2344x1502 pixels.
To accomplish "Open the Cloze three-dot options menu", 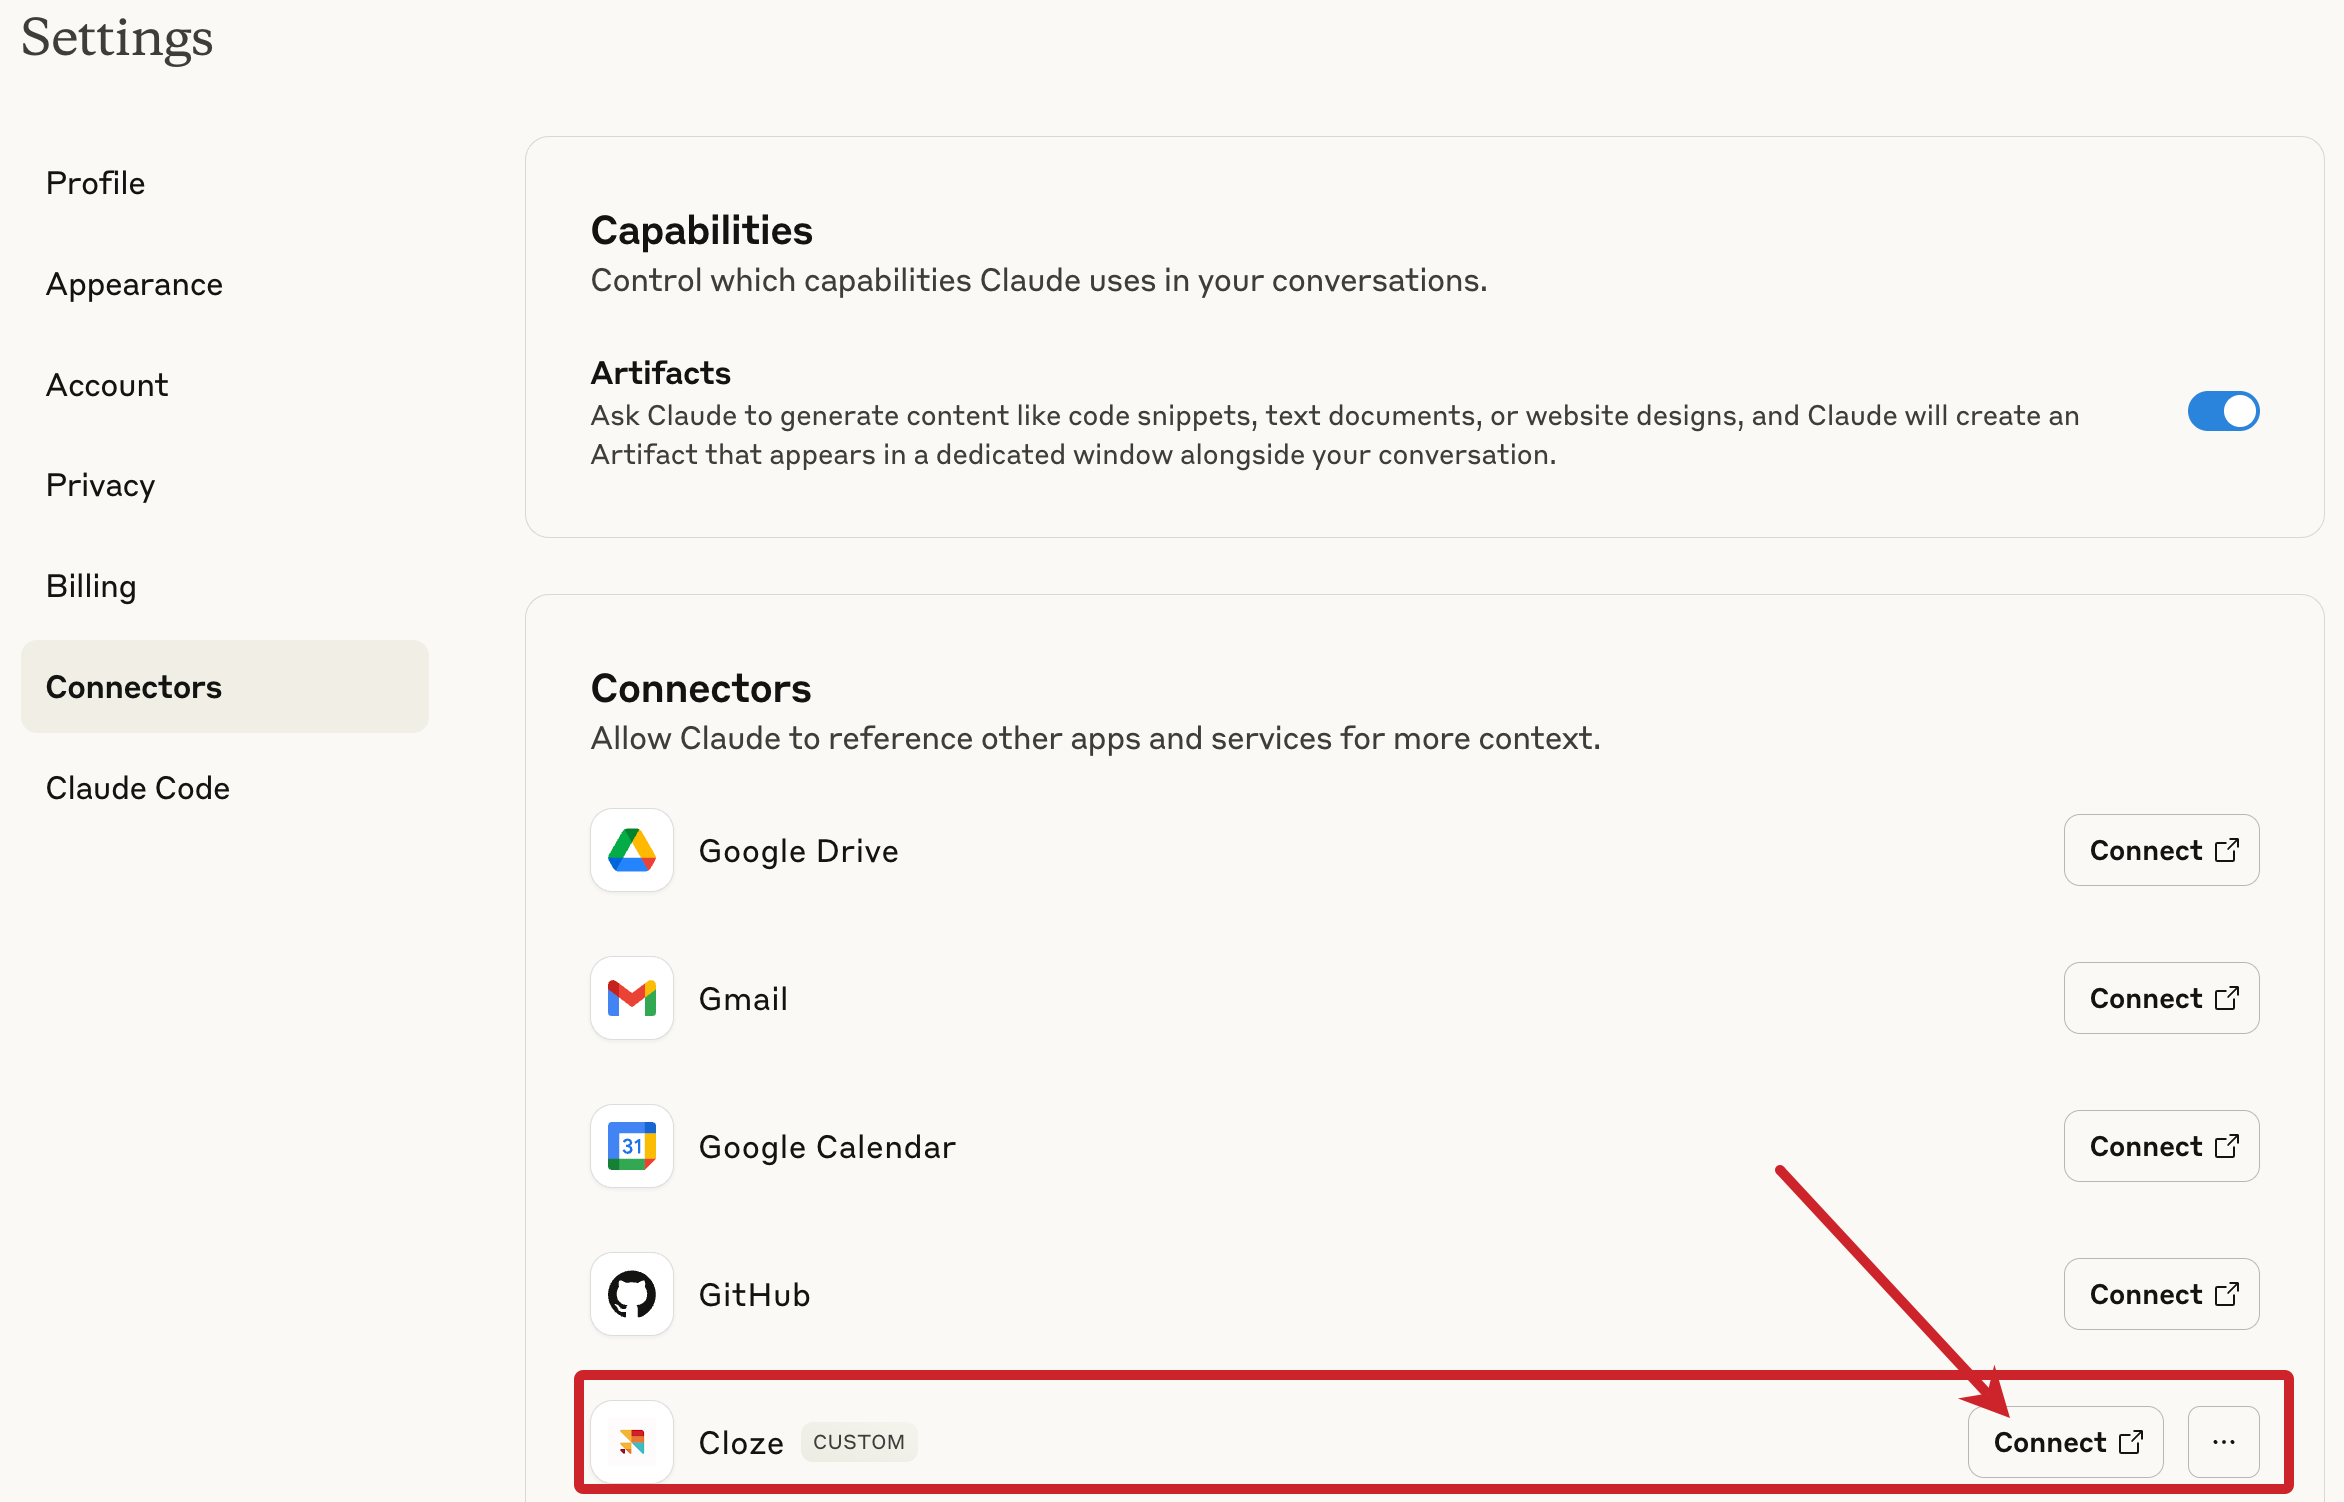I will coord(2224,1442).
